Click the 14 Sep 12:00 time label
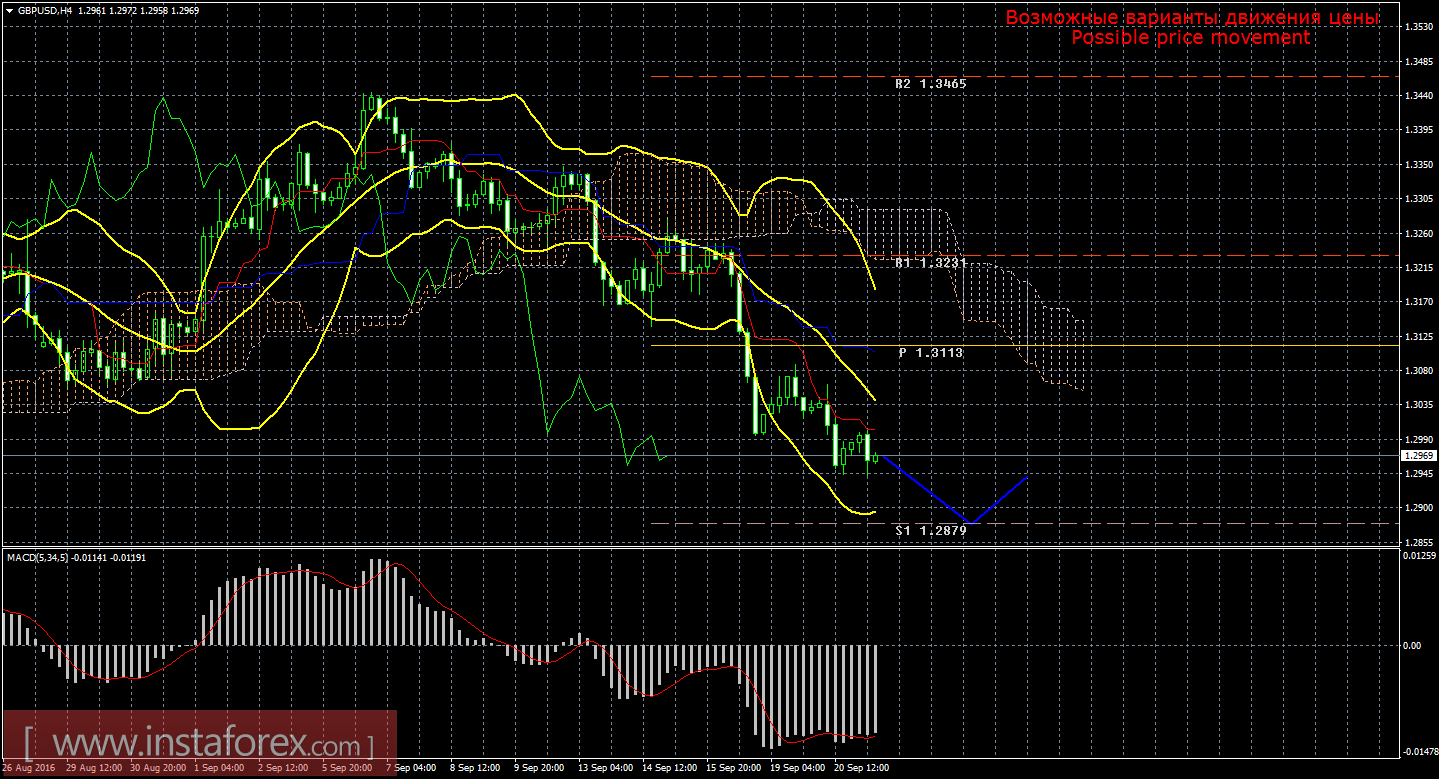Image resolution: width=1439 pixels, height=779 pixels. 670,768
